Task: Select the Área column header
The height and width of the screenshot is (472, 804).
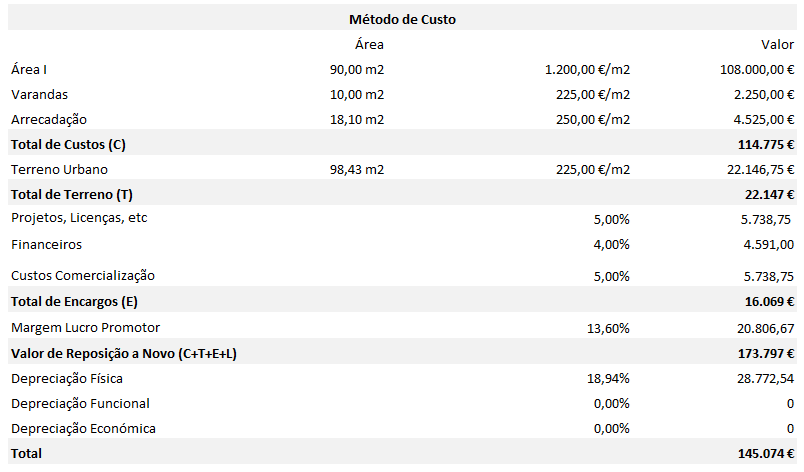Action: pyautogui.click(x=369, y=44)
